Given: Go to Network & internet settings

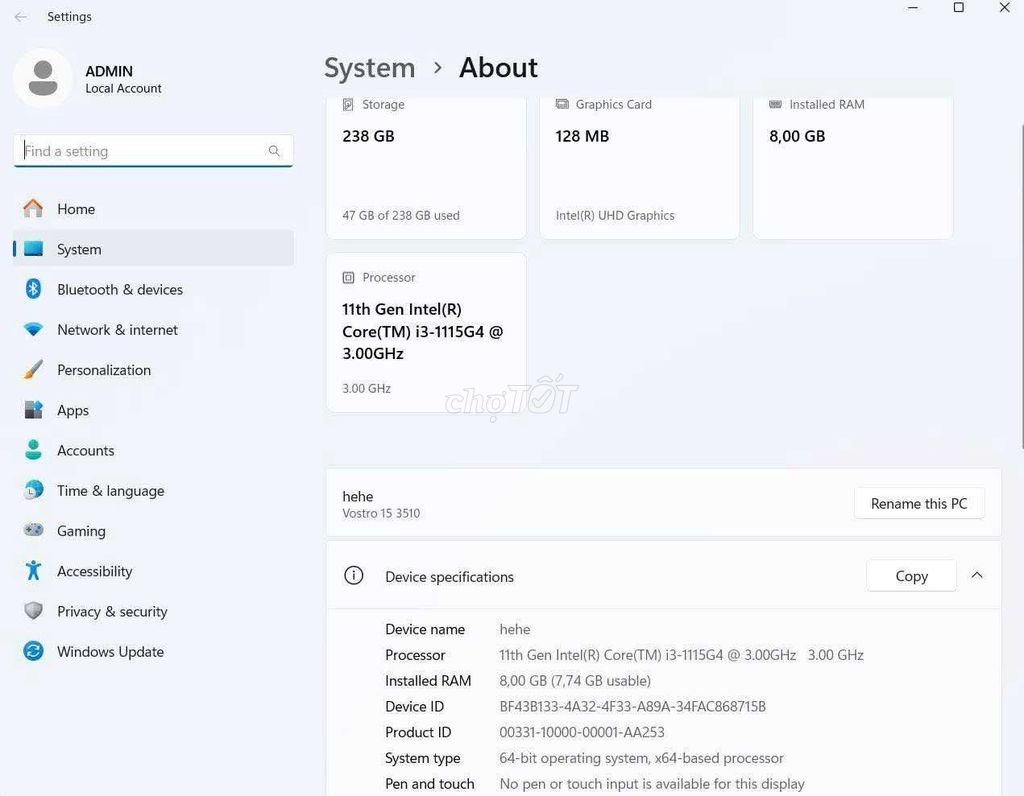Looking at the screenshot, I should pyautogui.click(x=153, y=330).
